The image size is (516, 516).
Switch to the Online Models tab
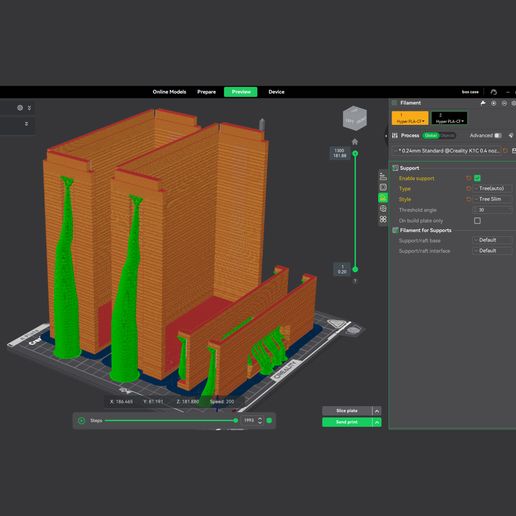pos(169,92)
